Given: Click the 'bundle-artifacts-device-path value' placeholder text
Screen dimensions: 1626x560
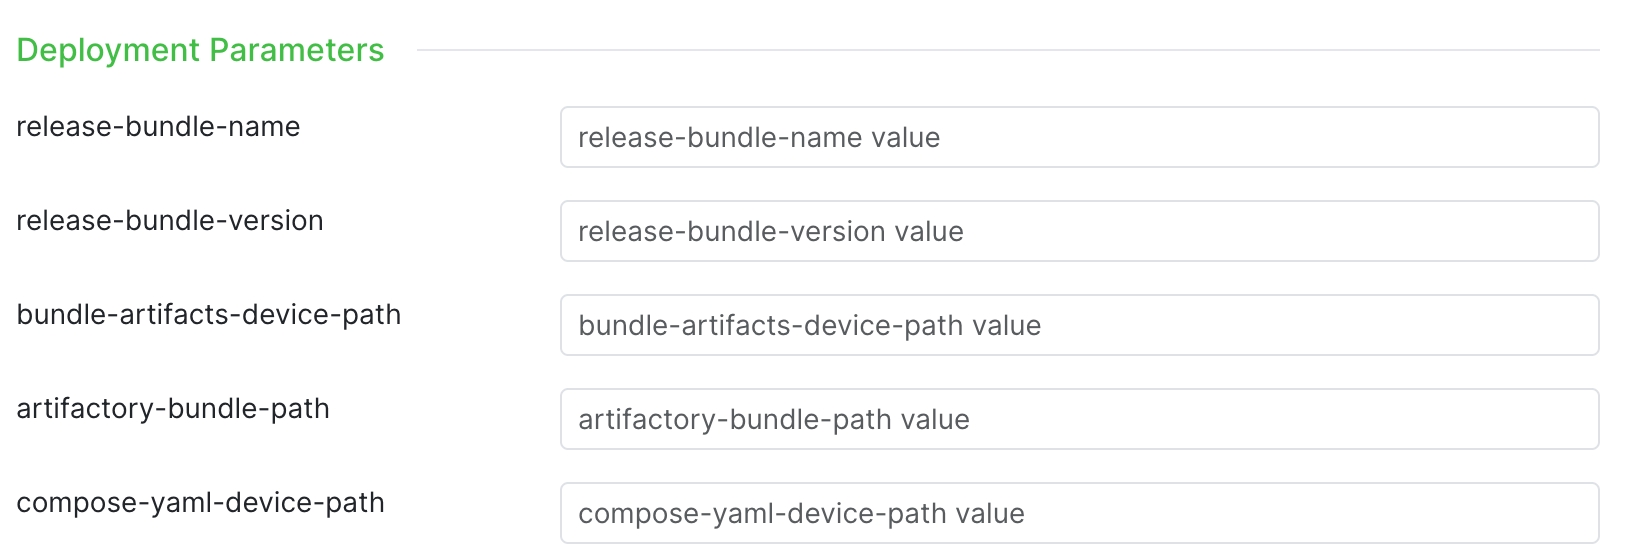Looking at the screenshot, I should (x=810, y=326).
